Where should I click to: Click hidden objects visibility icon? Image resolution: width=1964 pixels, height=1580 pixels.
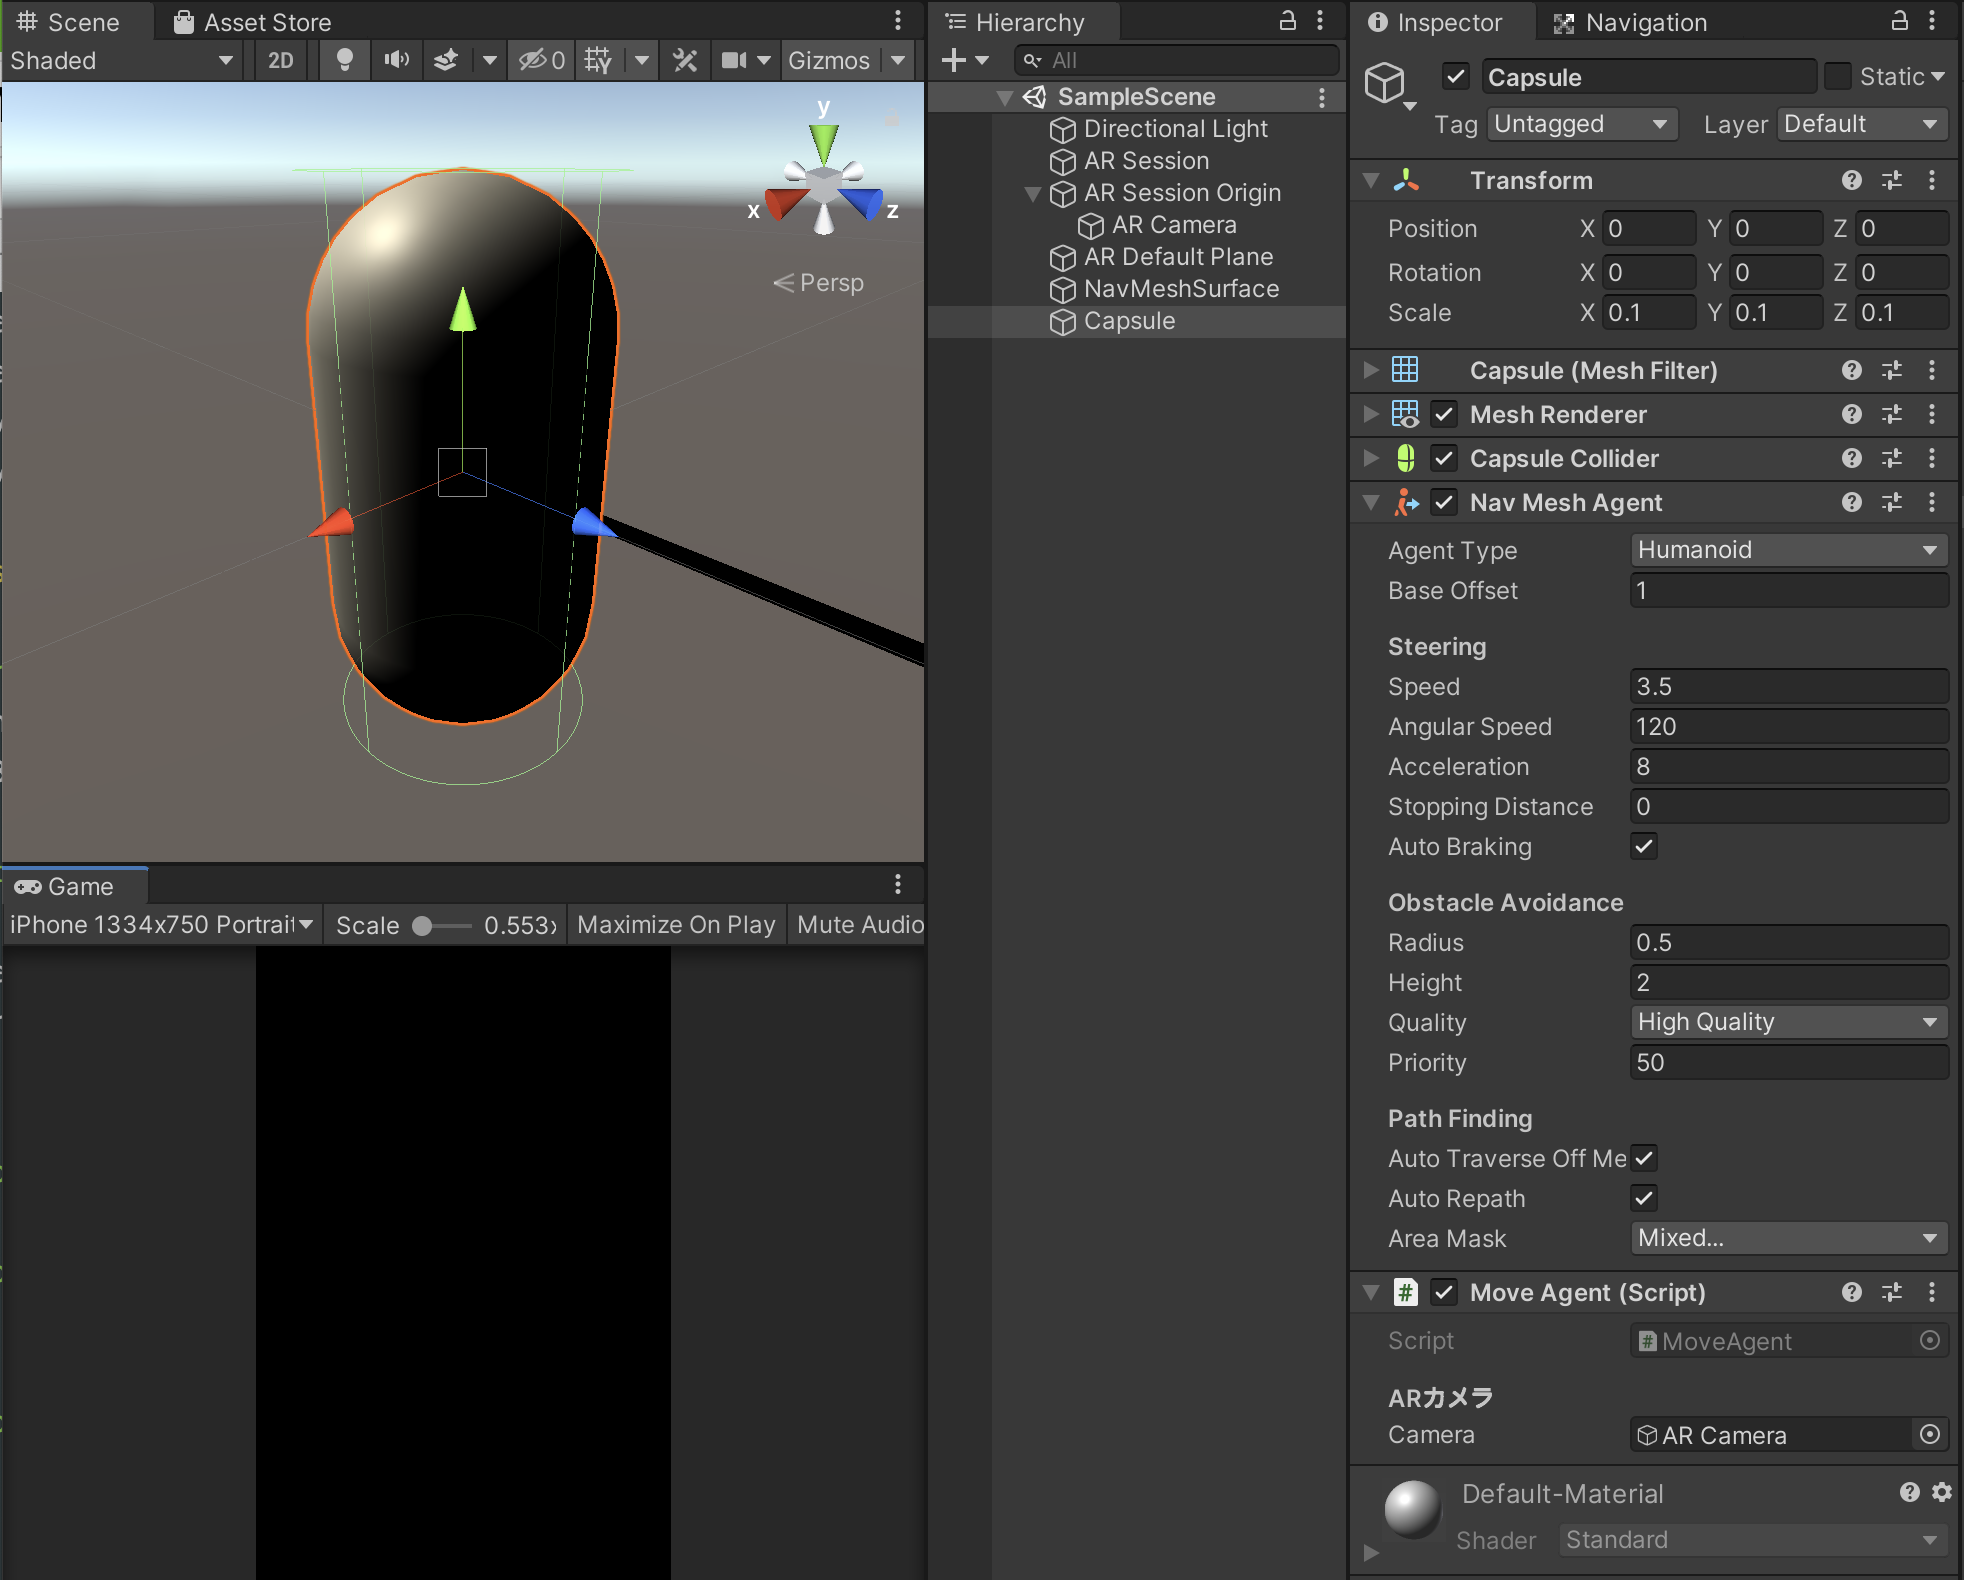tap(541, 61)
